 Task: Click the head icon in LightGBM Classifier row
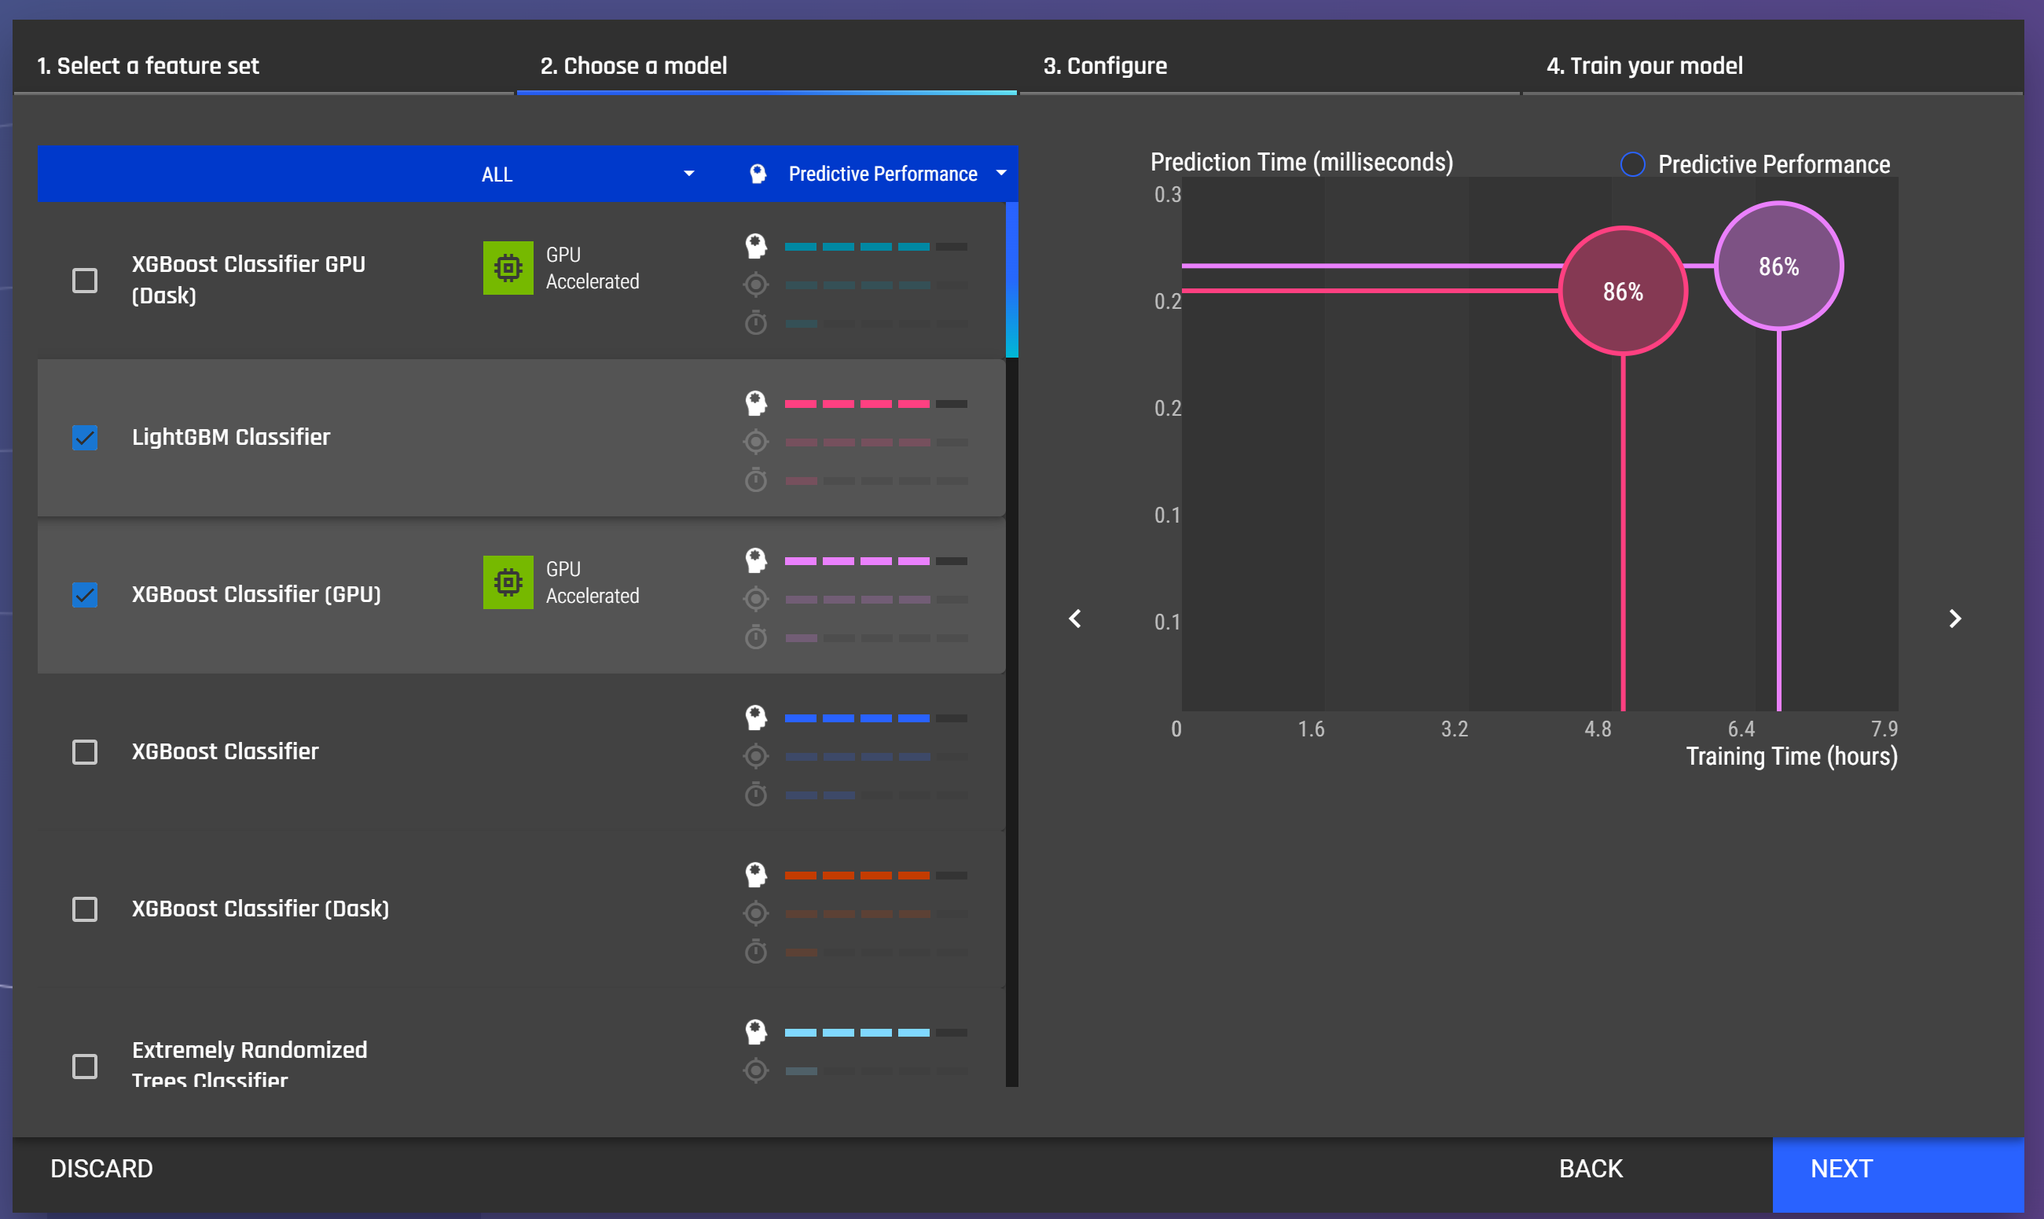[x=756, y=403]
